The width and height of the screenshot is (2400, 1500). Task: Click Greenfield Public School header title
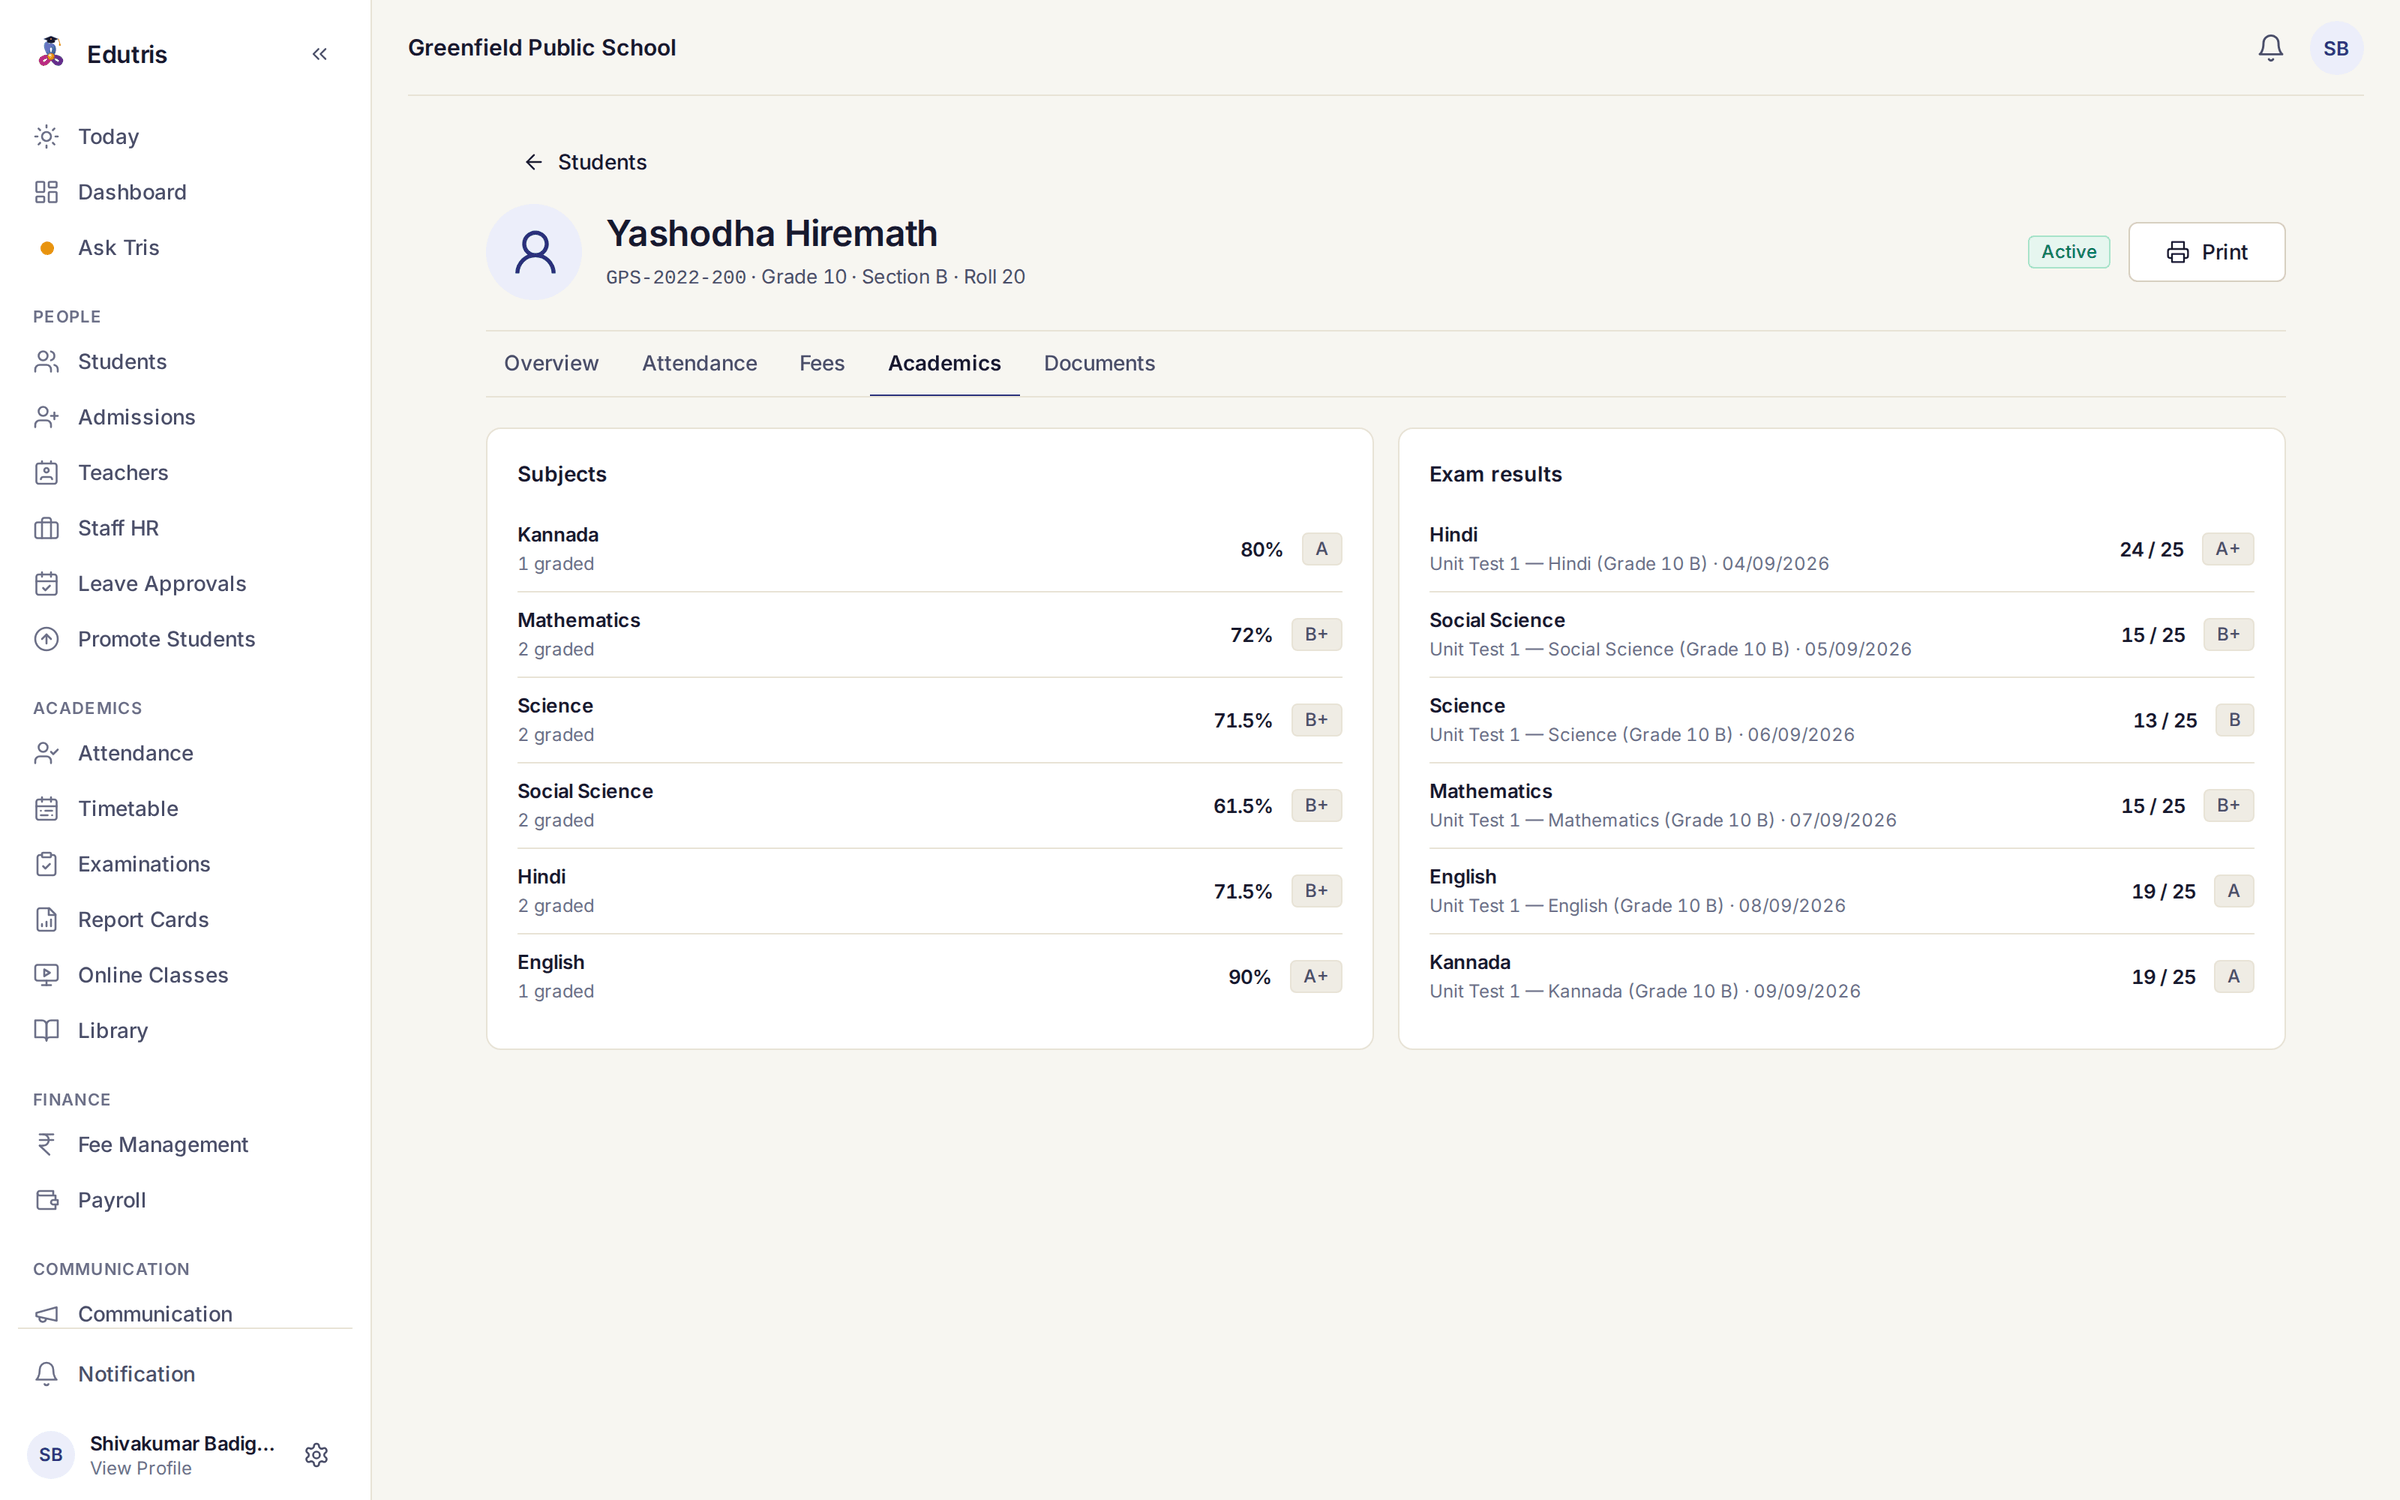click(542, 48)
